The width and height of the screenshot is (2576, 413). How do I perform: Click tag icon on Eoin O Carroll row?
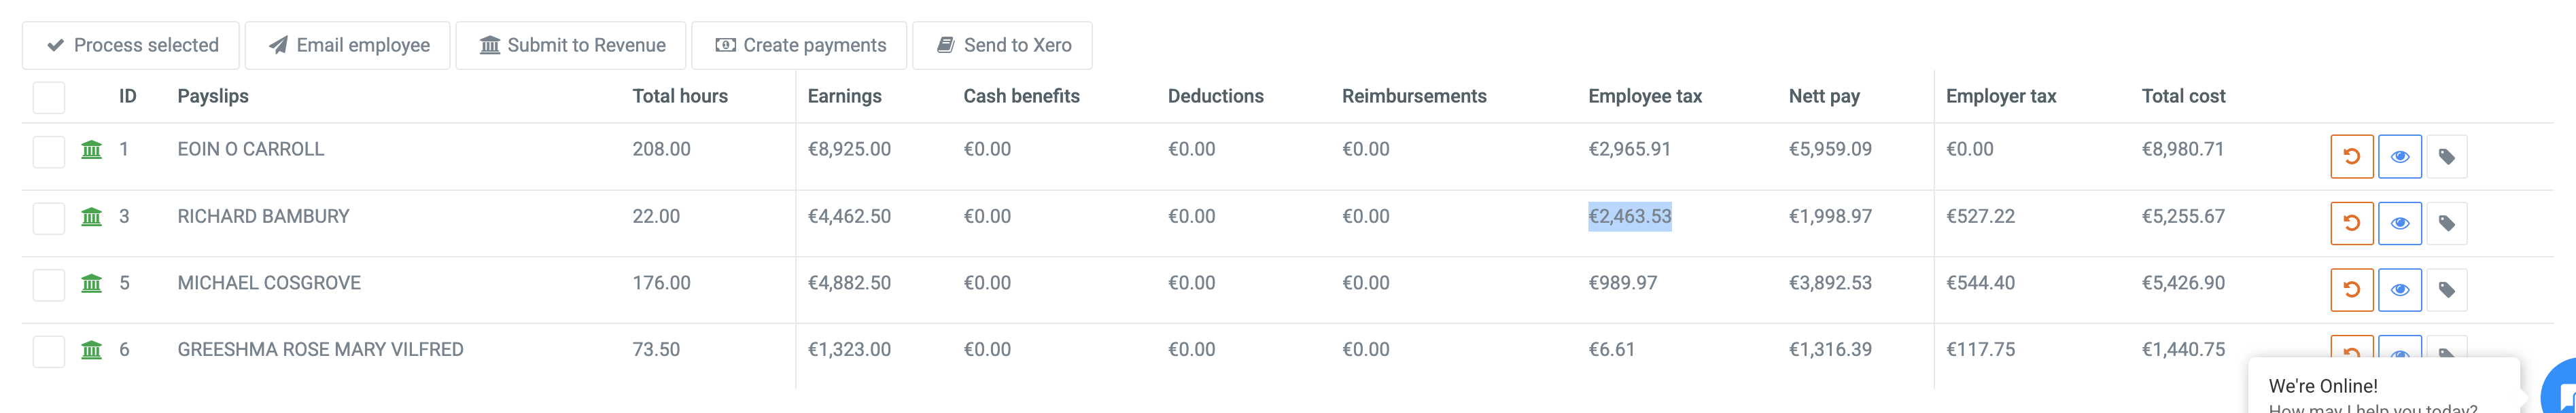pos(2446,157)
